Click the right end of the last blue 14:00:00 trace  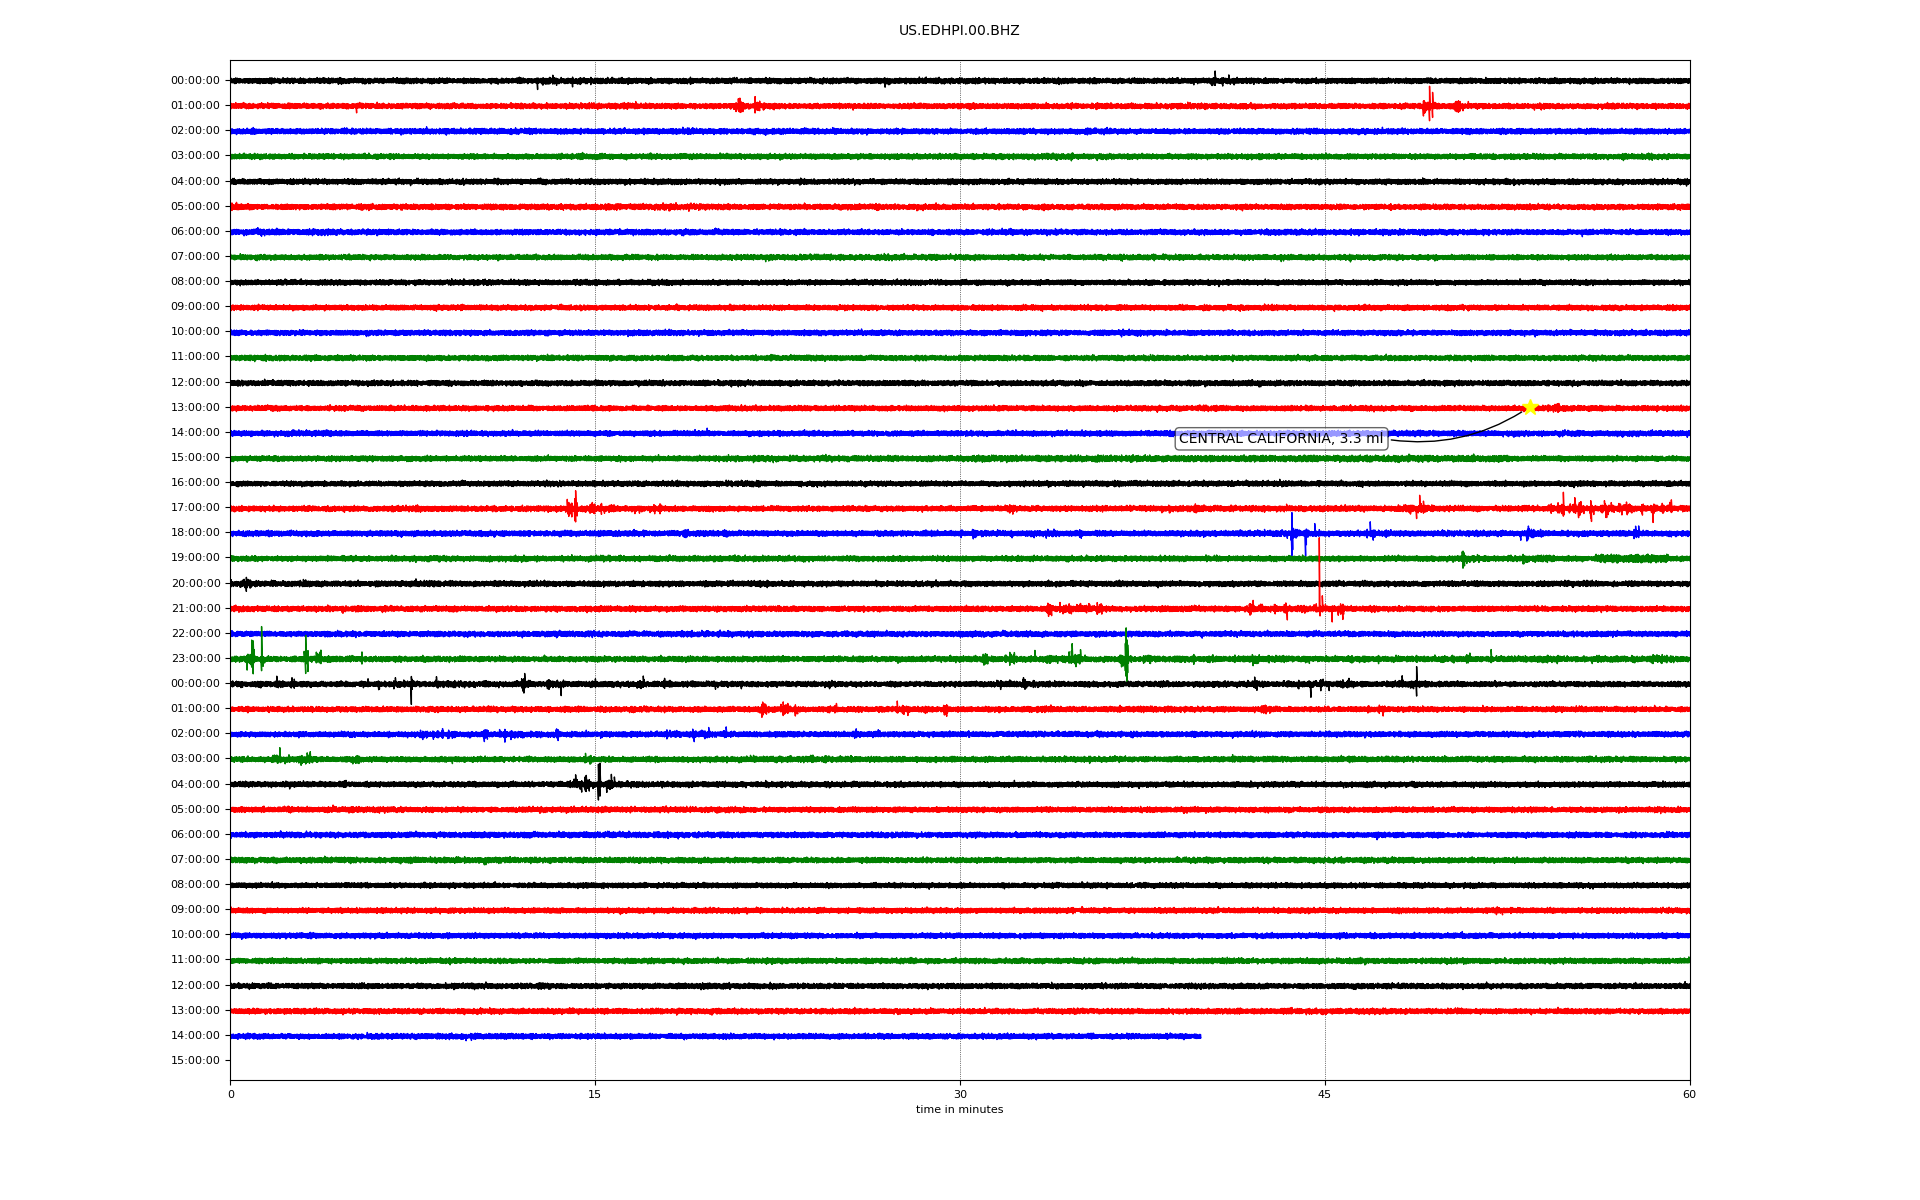click(x=1198, y=1036)
